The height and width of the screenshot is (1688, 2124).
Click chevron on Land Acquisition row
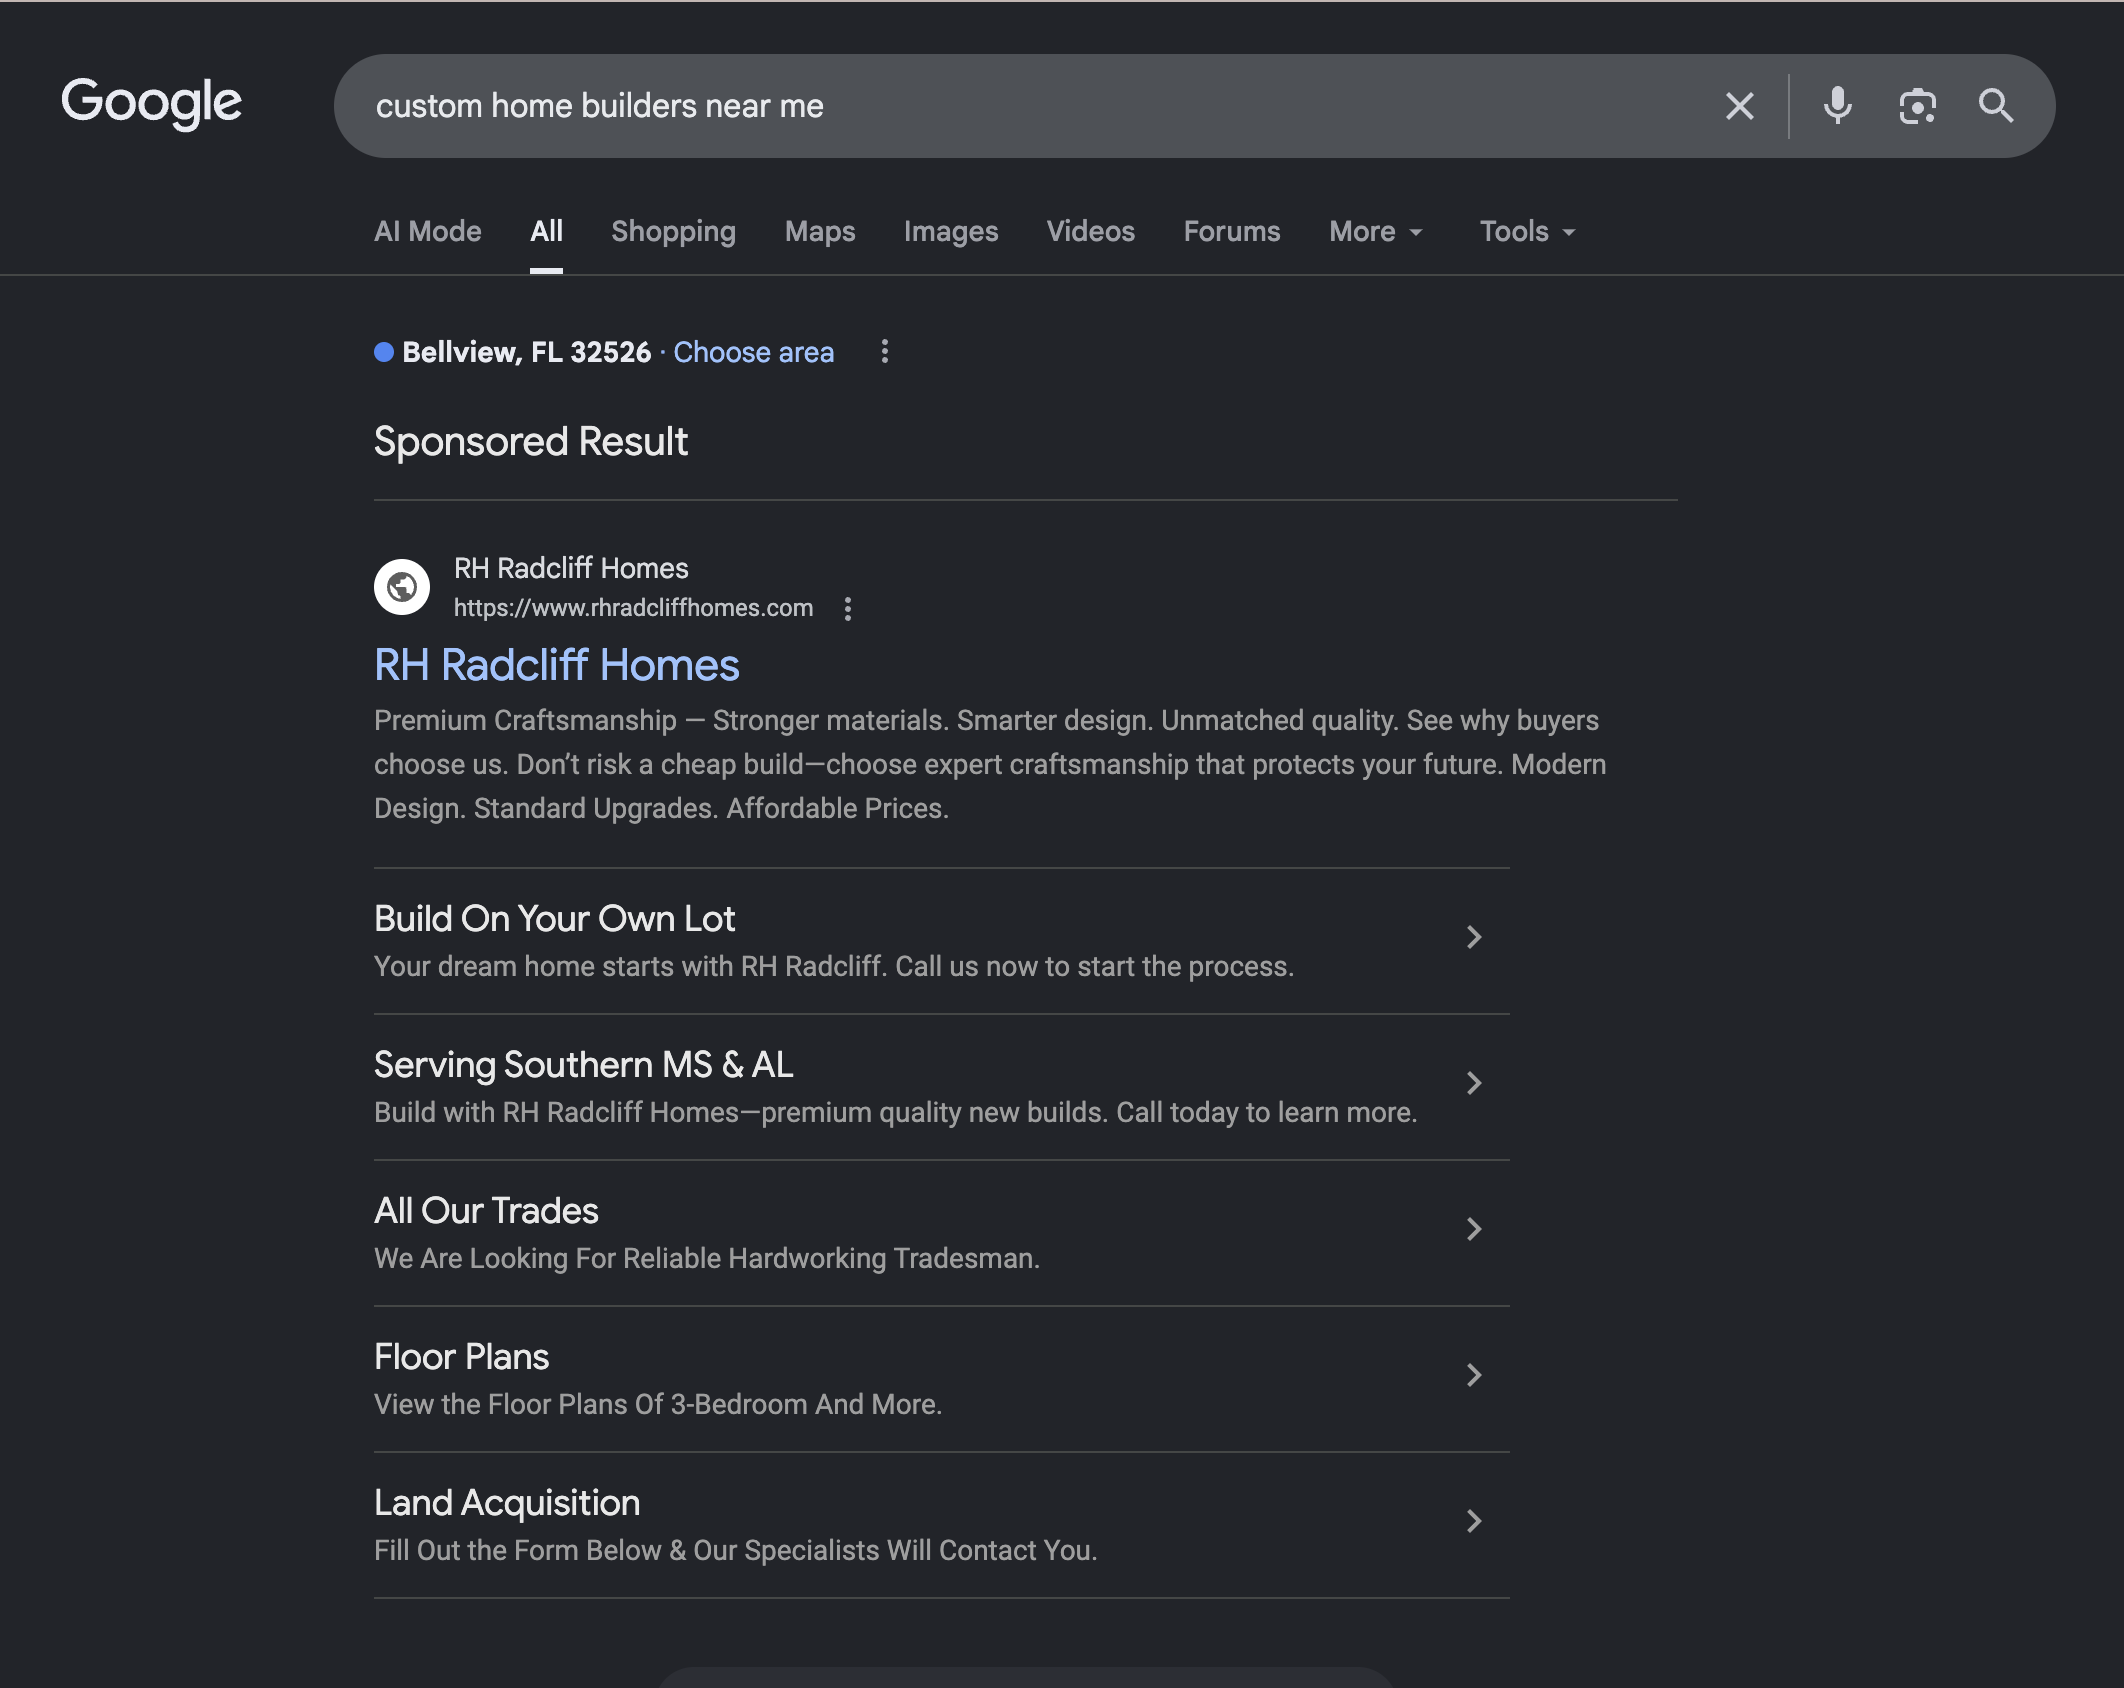[1474, 1521]
